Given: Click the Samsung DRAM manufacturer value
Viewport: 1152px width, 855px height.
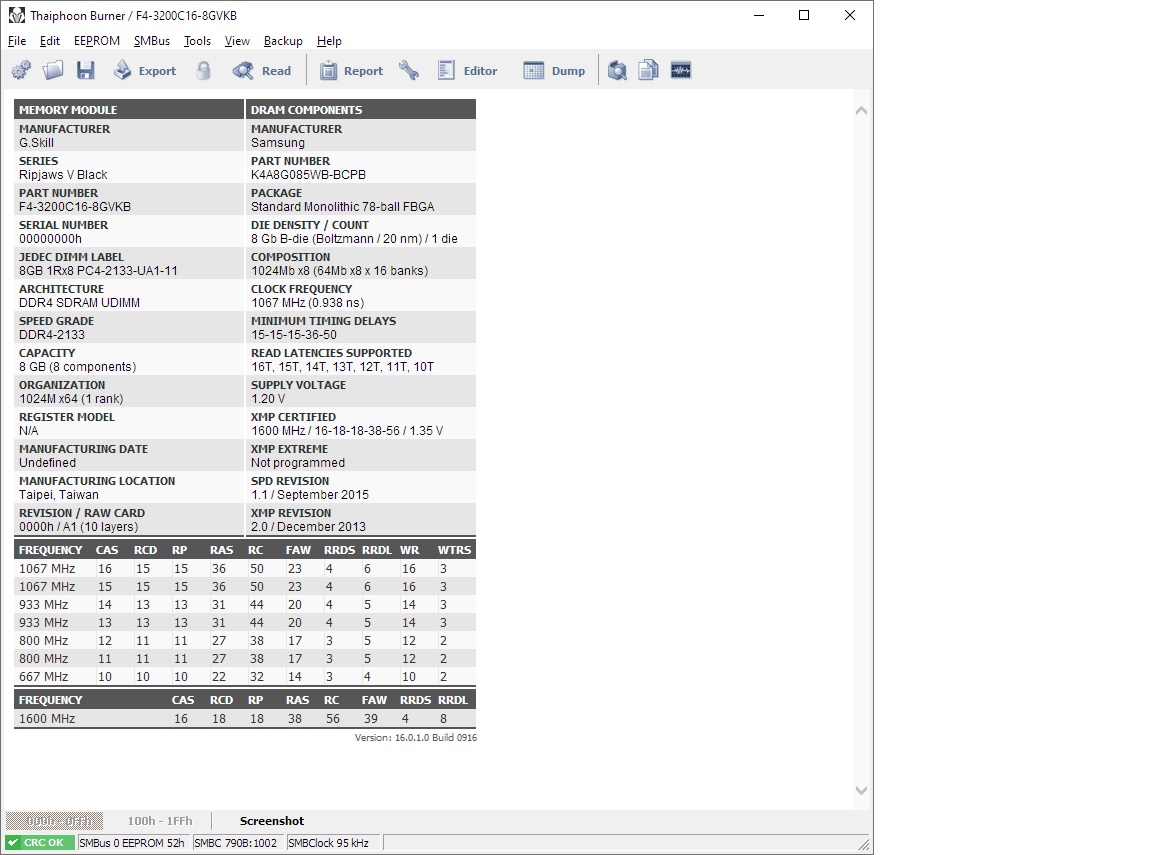Looking at the screenshot, I should coord(278,142).
